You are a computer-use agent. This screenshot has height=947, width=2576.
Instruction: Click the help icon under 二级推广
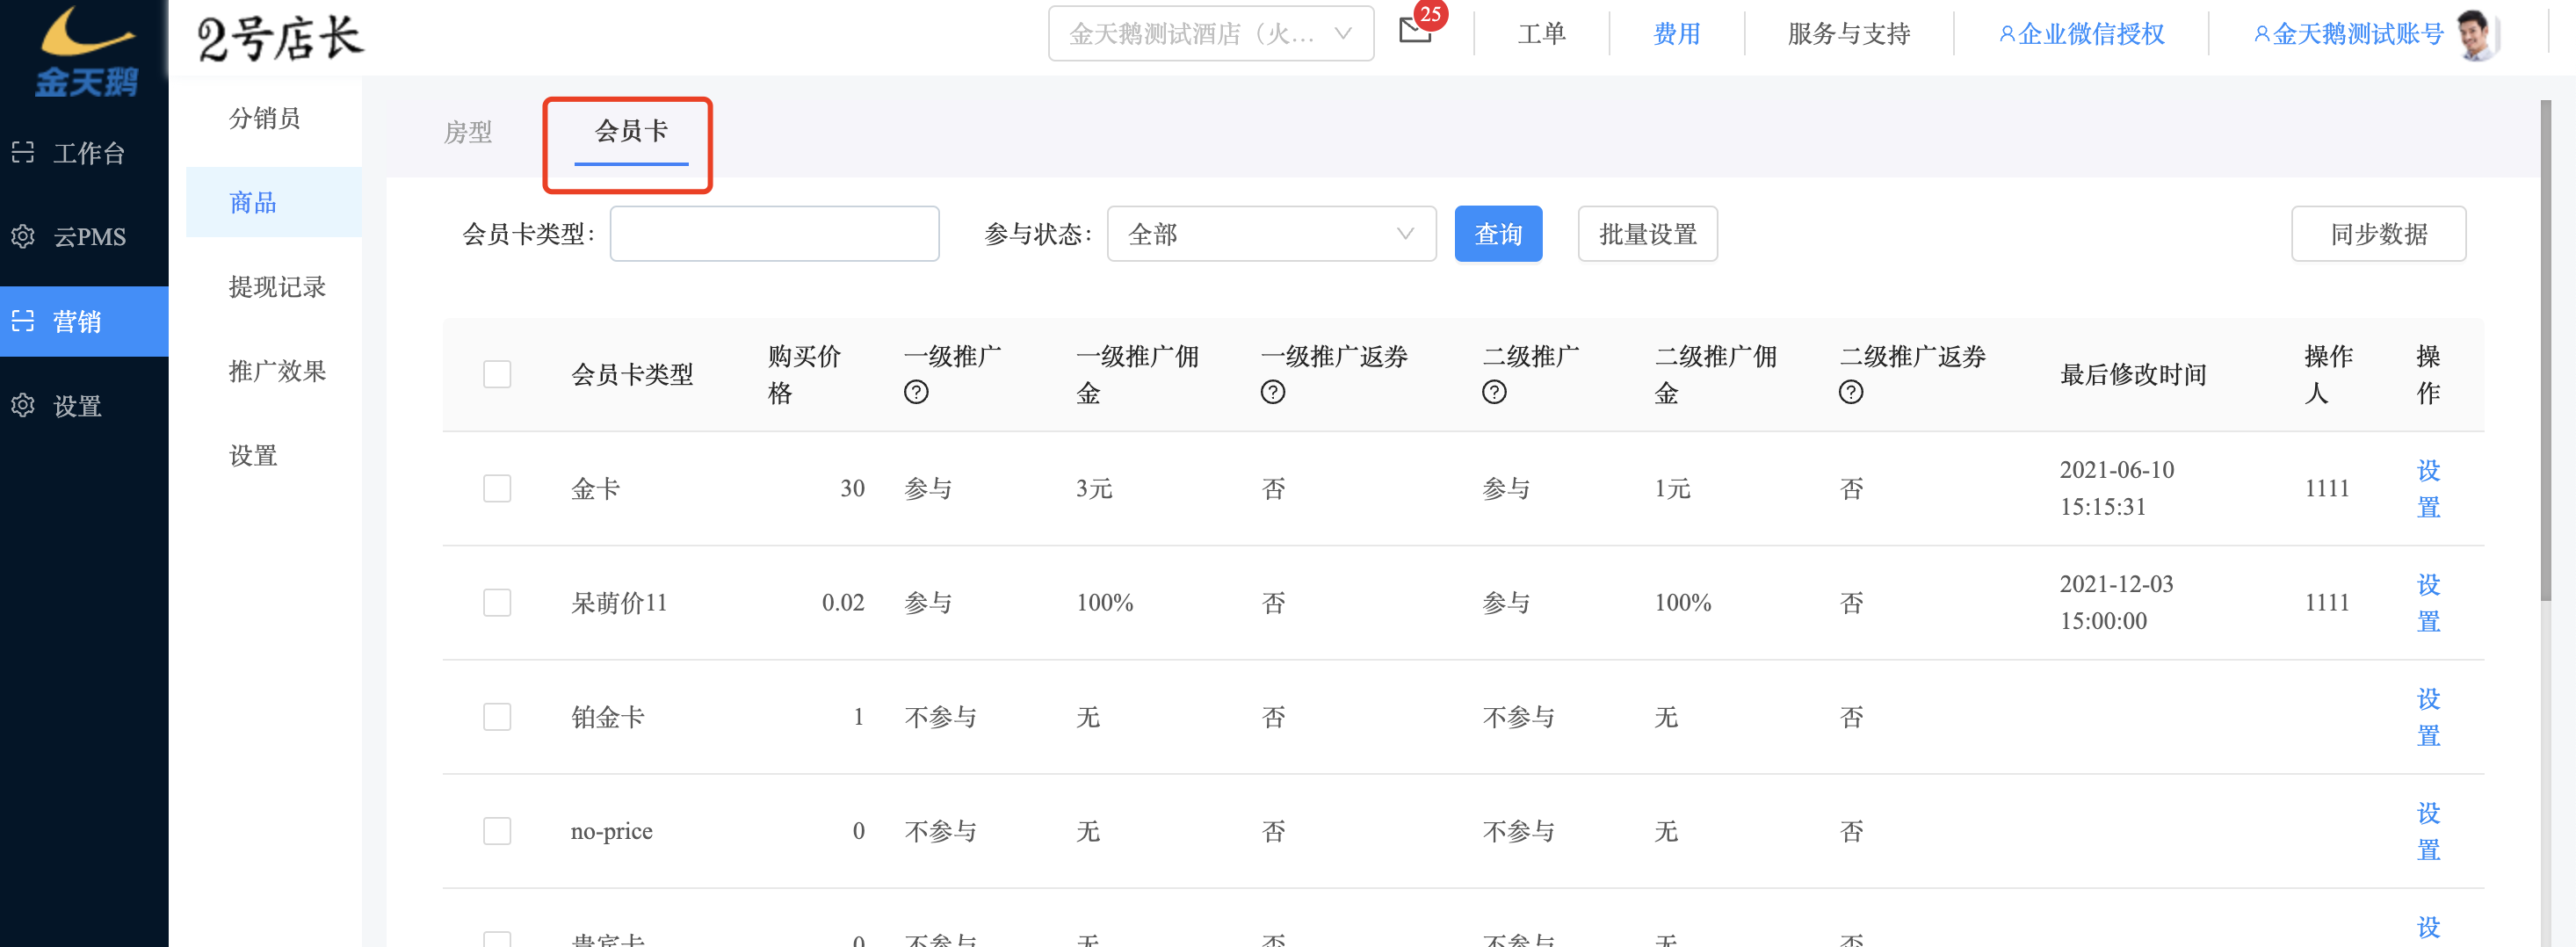click(1494, 392)
